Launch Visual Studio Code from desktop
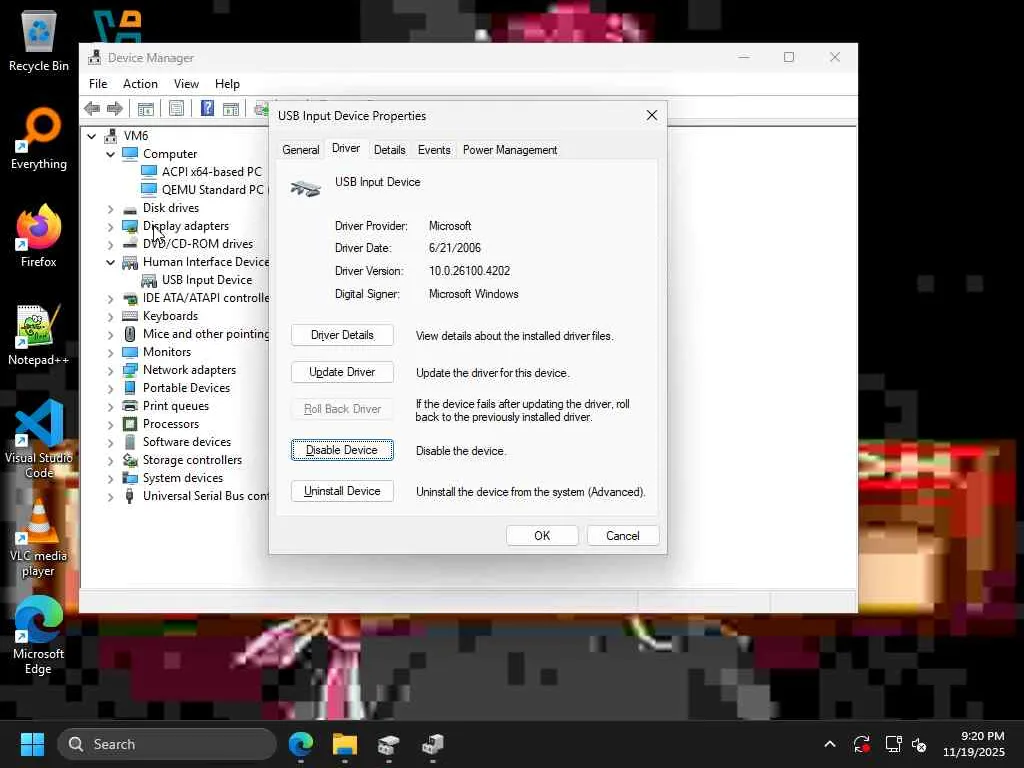Screen dimensions: 1024x768 pos(39,439)
